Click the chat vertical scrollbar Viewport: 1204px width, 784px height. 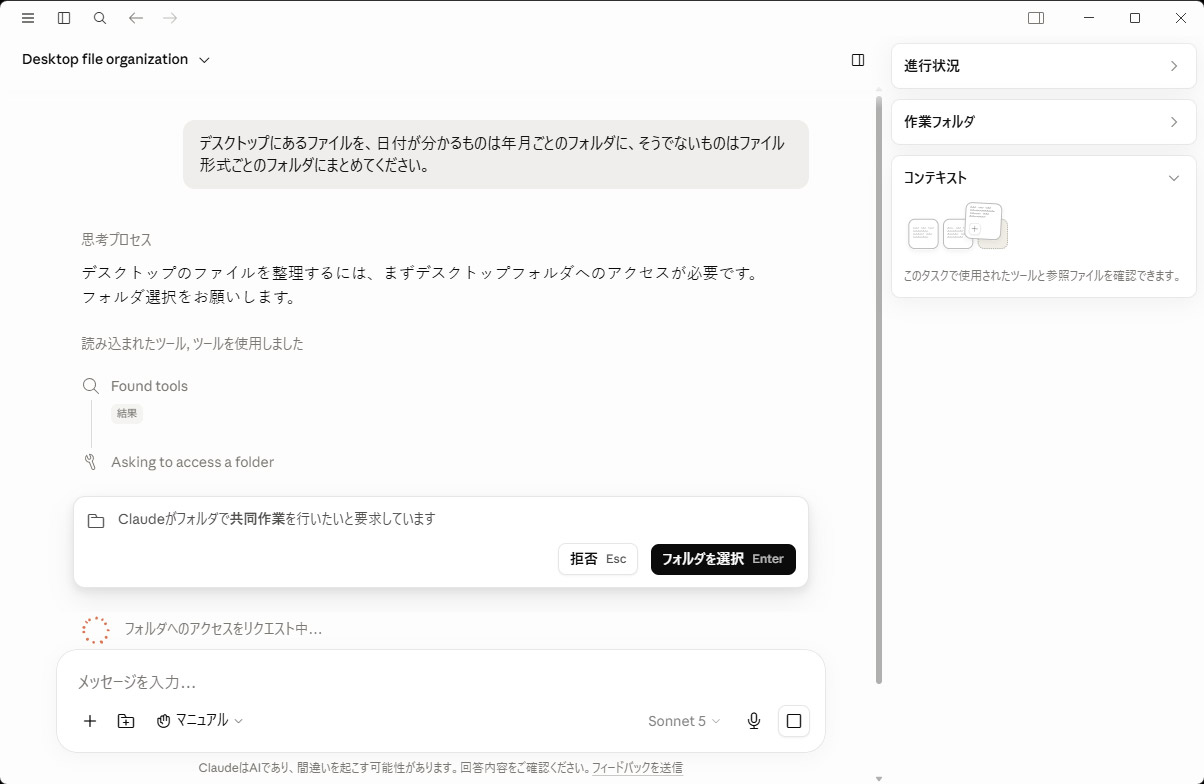pos(879,390)
